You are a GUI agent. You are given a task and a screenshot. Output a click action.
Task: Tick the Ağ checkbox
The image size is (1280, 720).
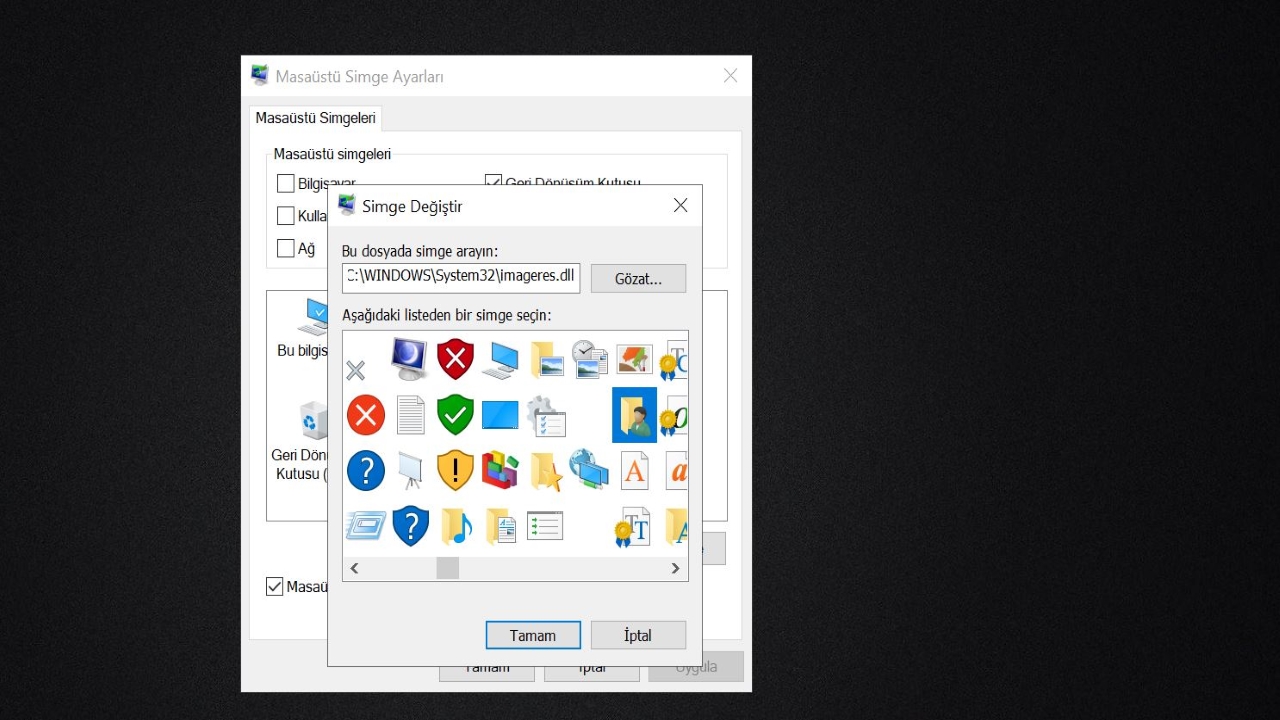286,248
